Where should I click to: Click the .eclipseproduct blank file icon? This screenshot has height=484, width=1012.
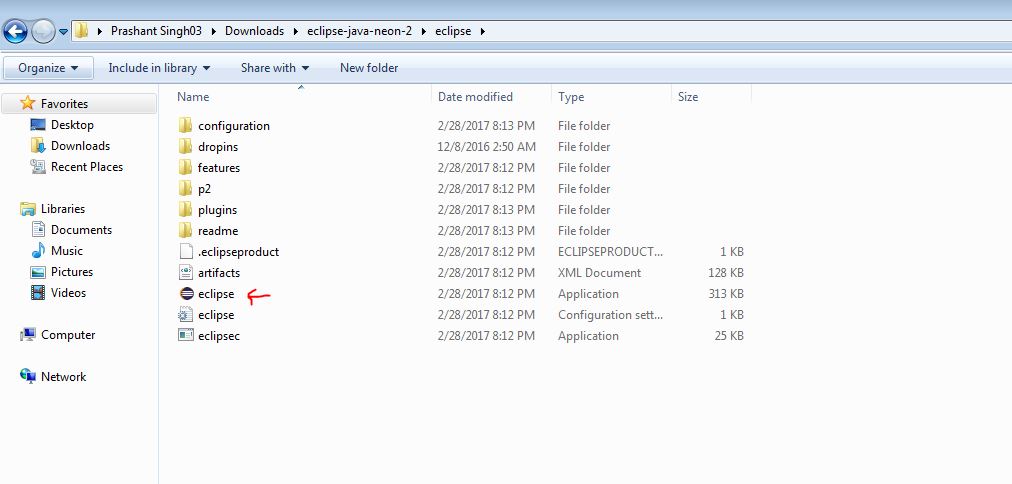tap(186, 251)
